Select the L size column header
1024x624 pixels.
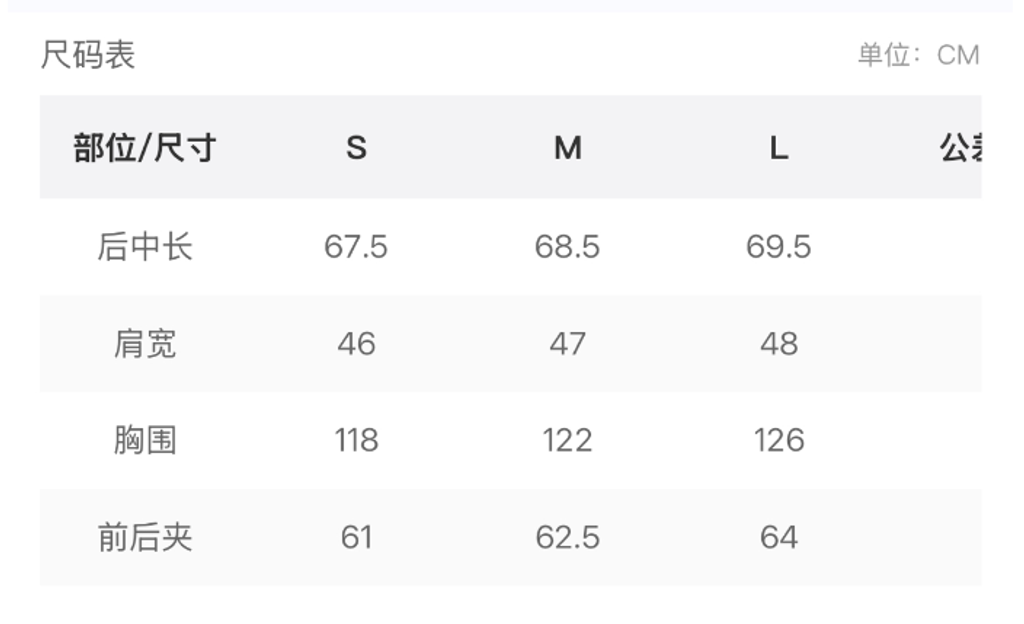(778, 148)
